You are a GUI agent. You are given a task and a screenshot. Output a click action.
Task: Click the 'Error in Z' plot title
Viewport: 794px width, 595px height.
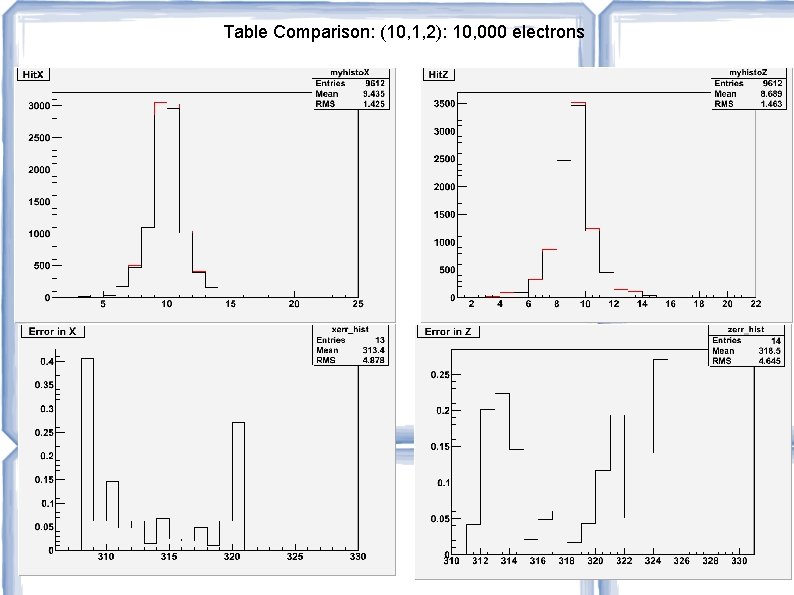point(448,332)
